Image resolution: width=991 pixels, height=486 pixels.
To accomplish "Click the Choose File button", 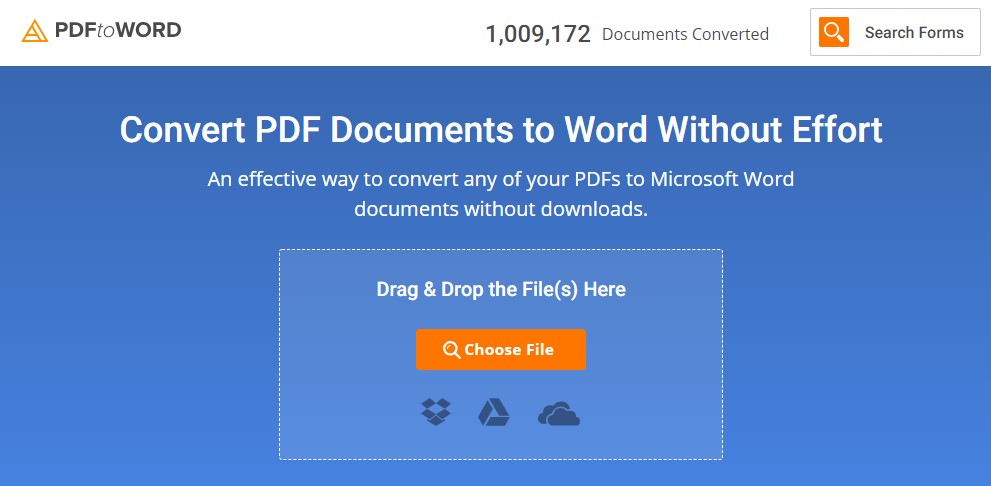I will click(501, 349).
